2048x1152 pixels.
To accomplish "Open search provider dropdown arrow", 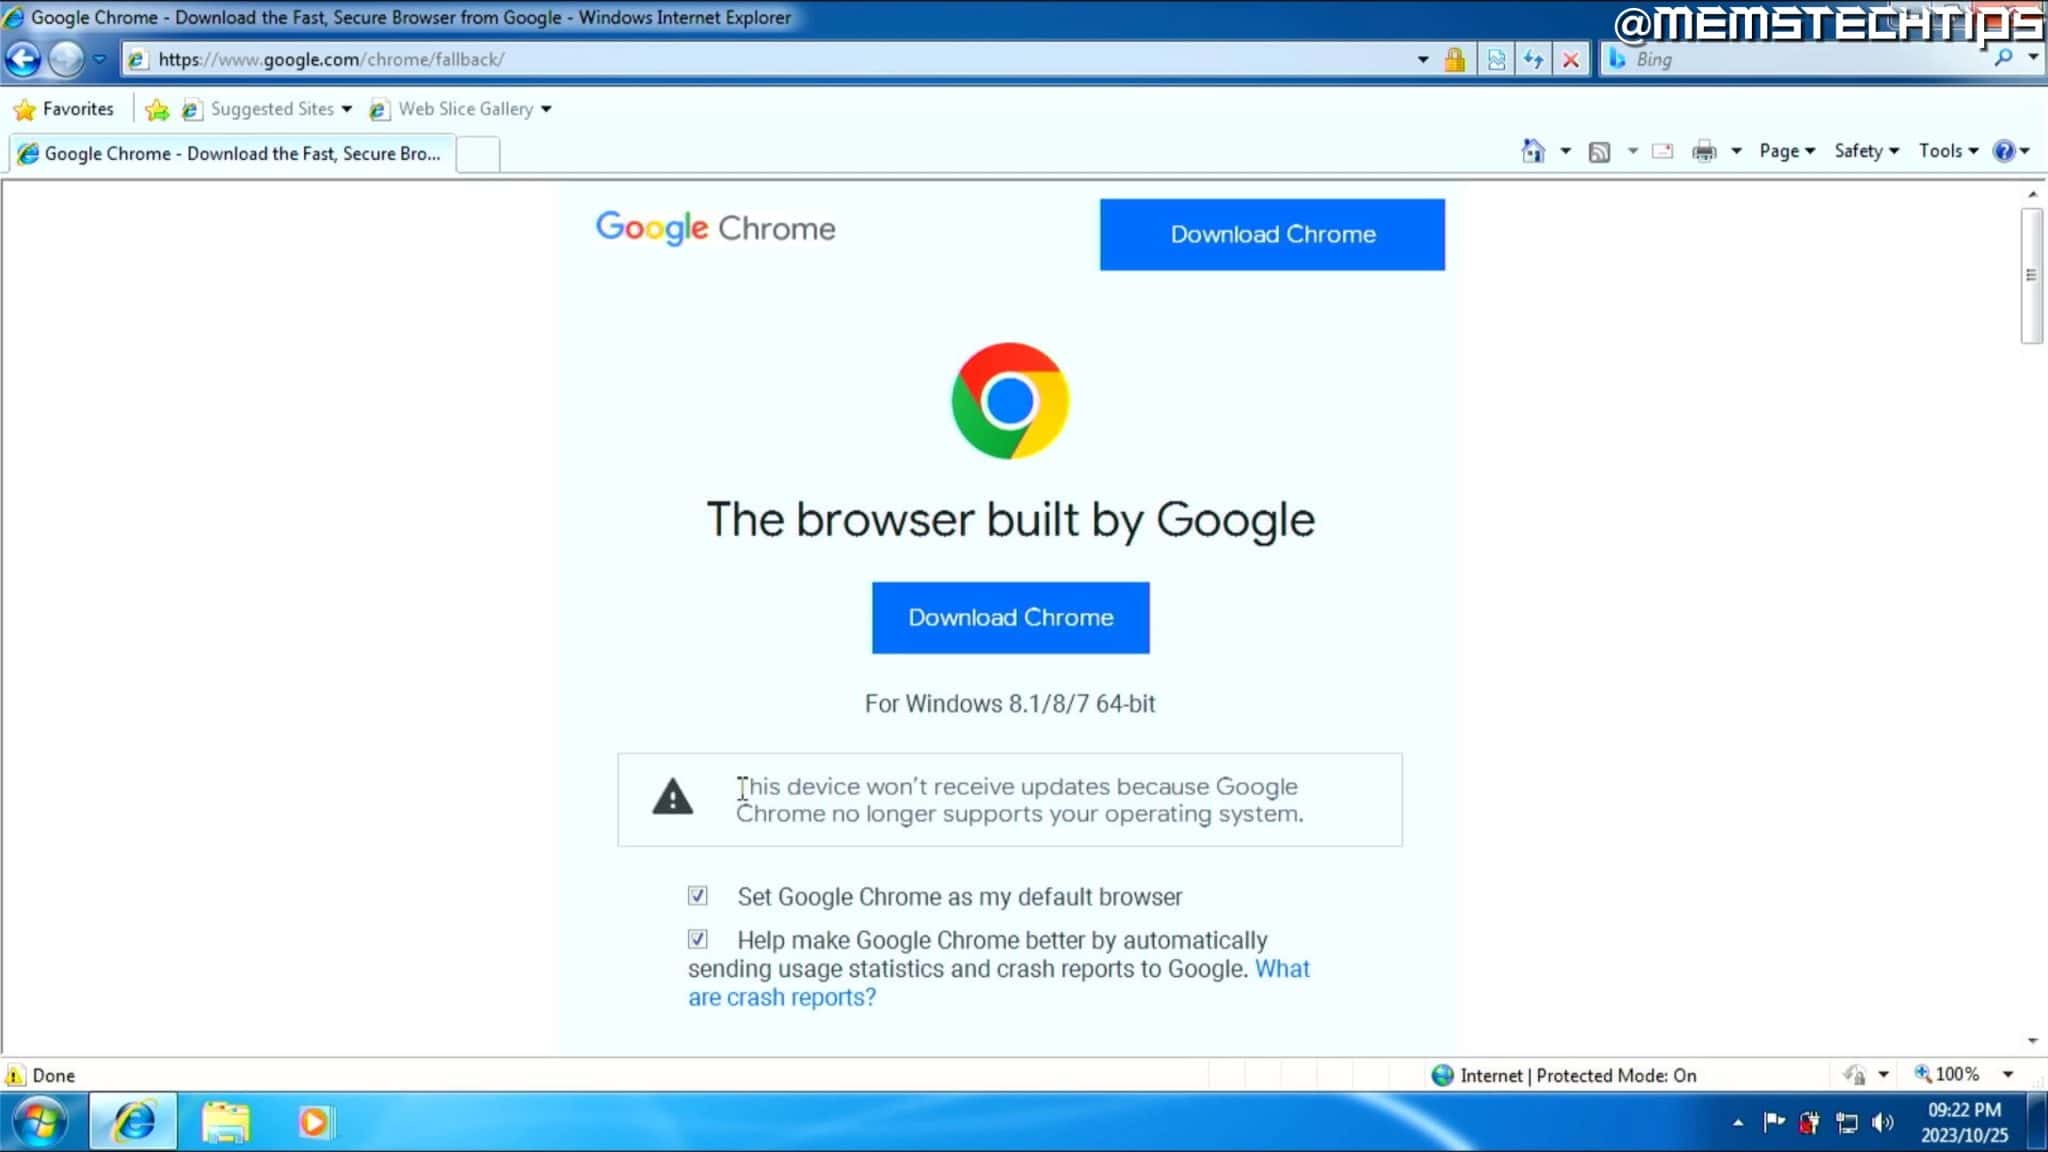I will pyautogui.click(x=2033, y=58).
